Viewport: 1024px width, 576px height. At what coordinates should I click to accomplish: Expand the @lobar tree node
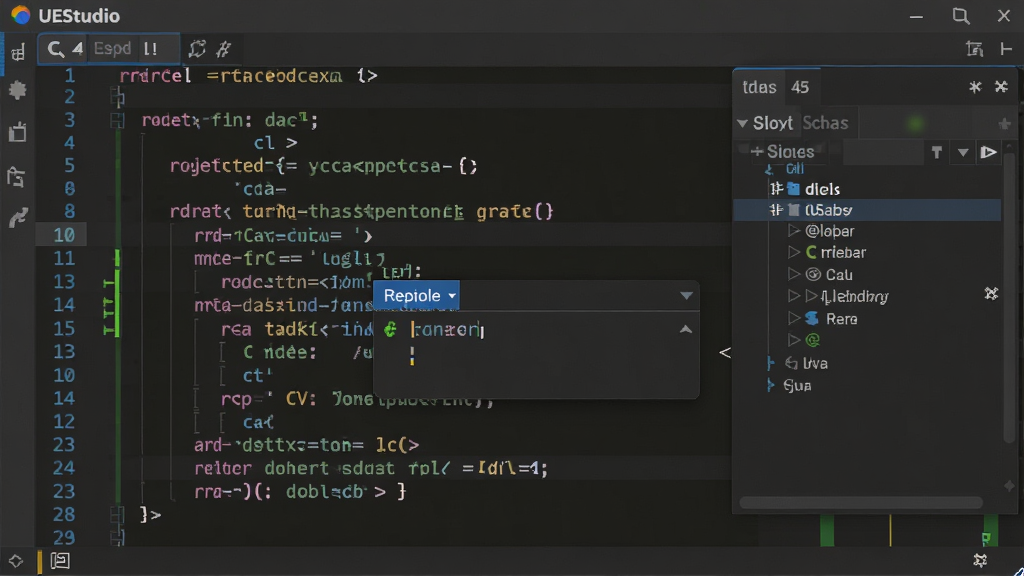[x=794, y=231]
